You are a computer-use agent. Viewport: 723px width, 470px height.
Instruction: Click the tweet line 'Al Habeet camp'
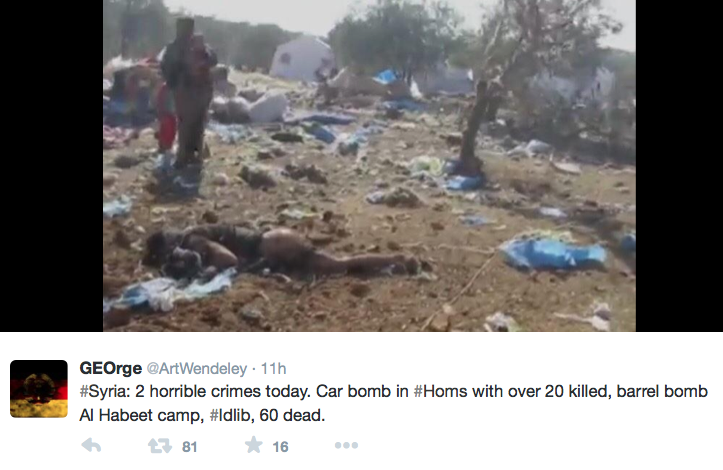[141, 416]
